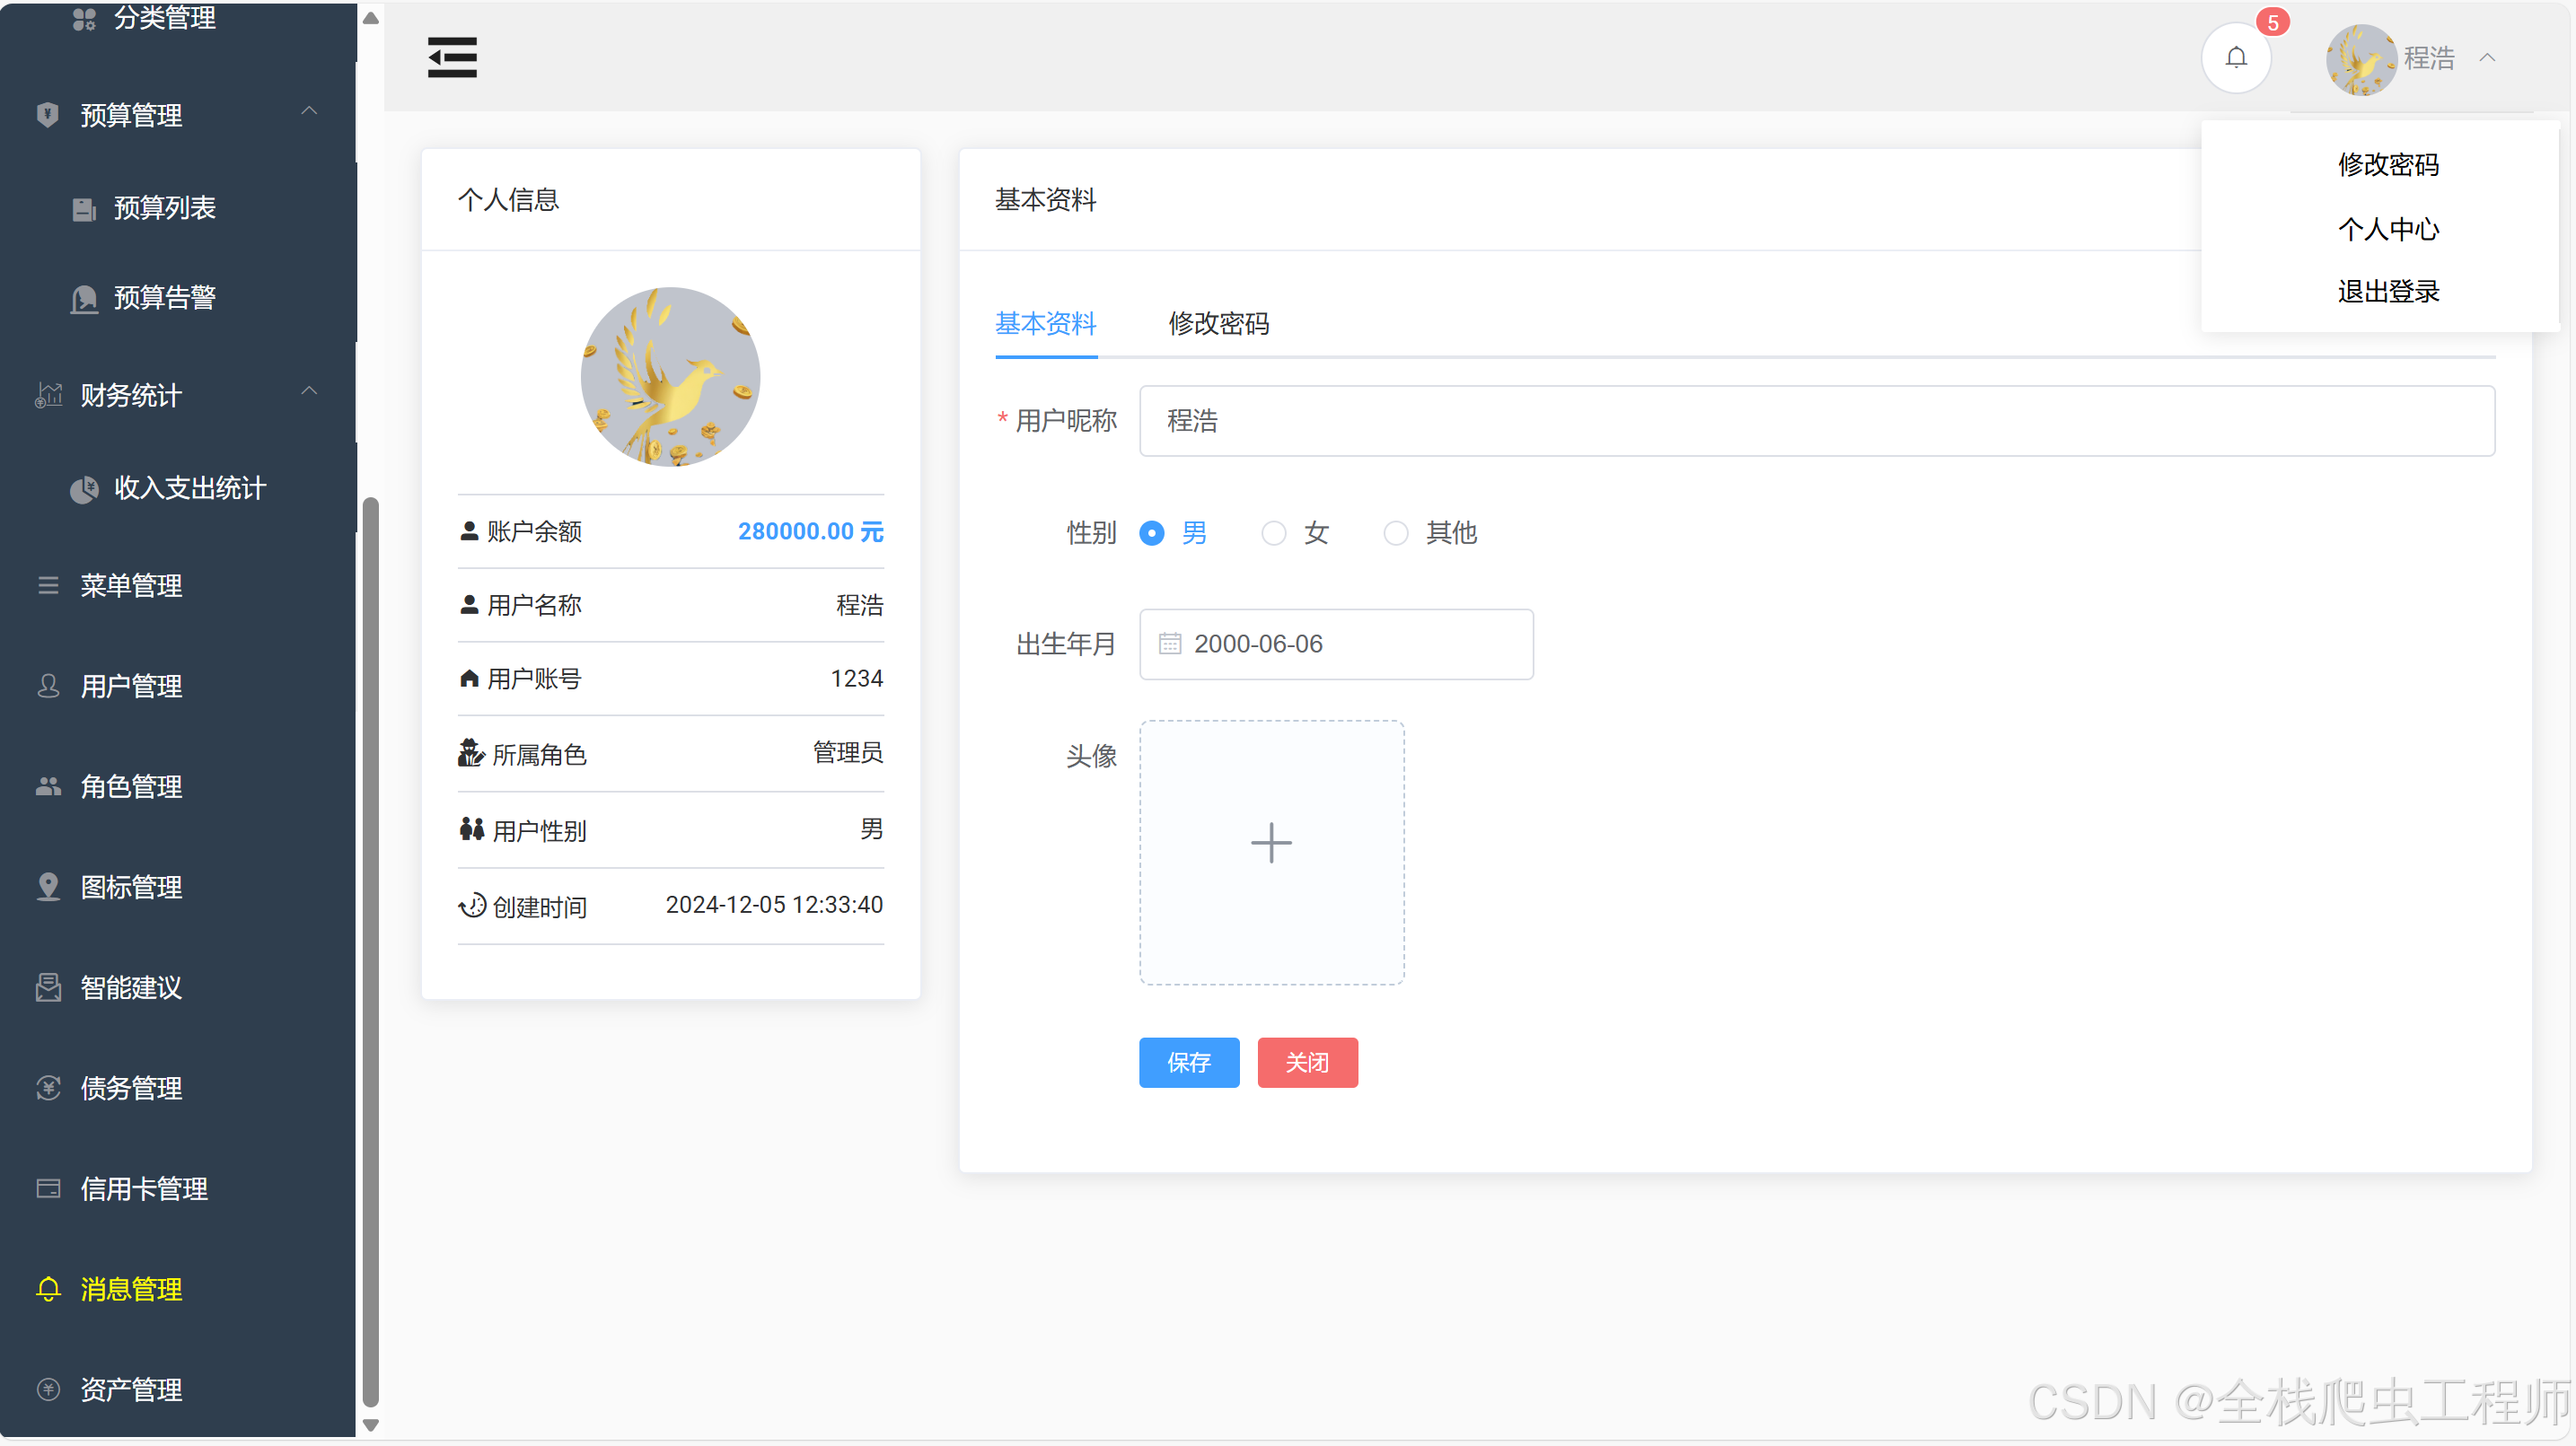Switch to the 修改密码 tab
Screen dimensions: 2576x1446
coord(1218,323)
